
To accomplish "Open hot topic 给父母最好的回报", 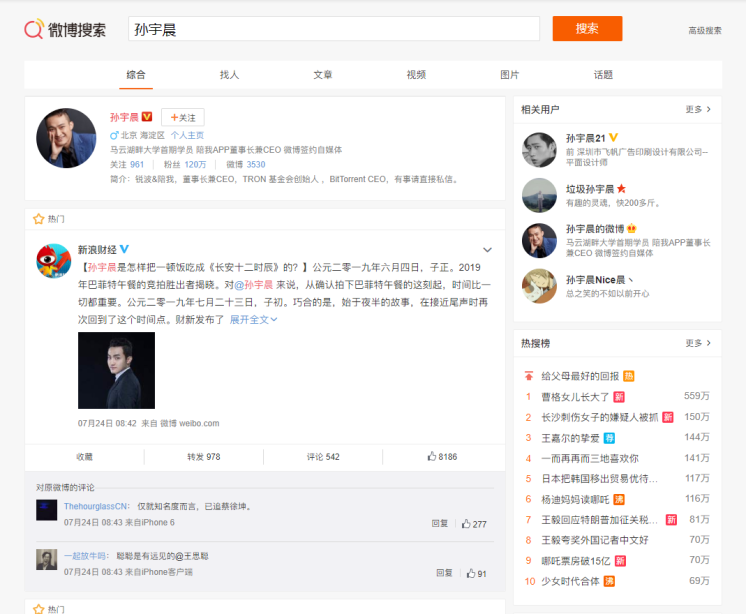I will point(580,376).
